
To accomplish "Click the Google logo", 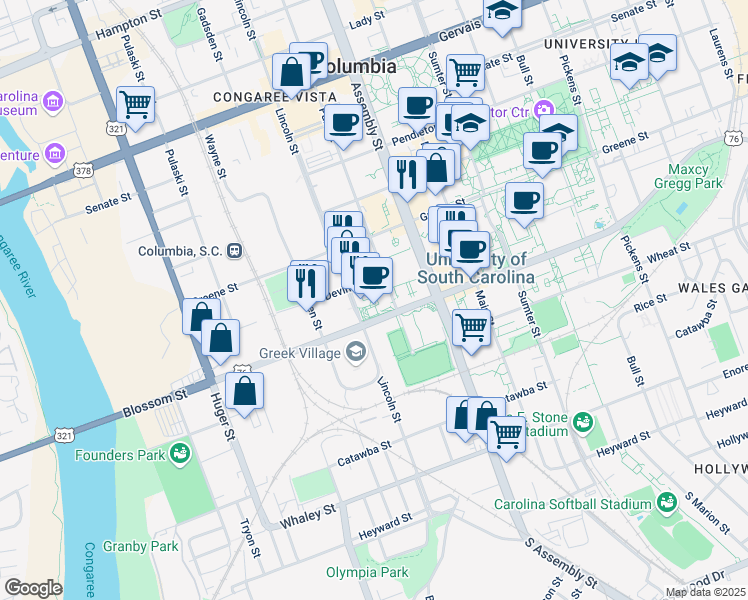I will point(33,588).
